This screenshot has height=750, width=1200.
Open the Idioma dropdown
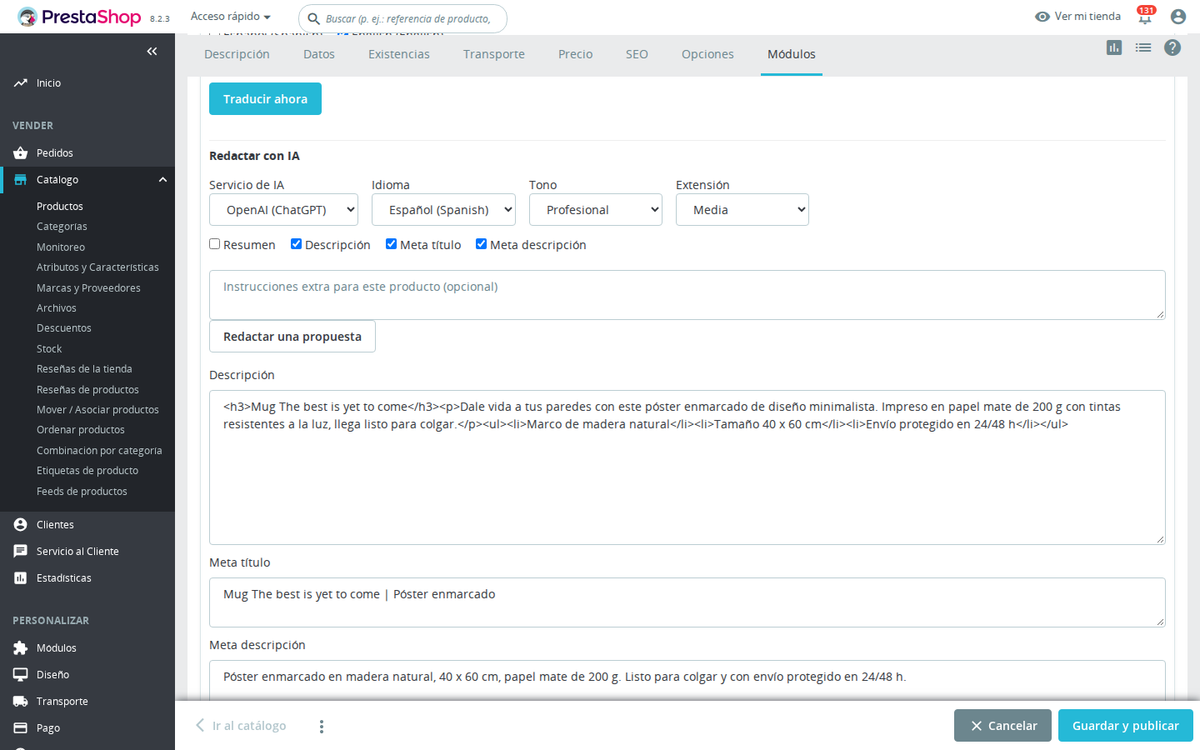pos(443,210)
